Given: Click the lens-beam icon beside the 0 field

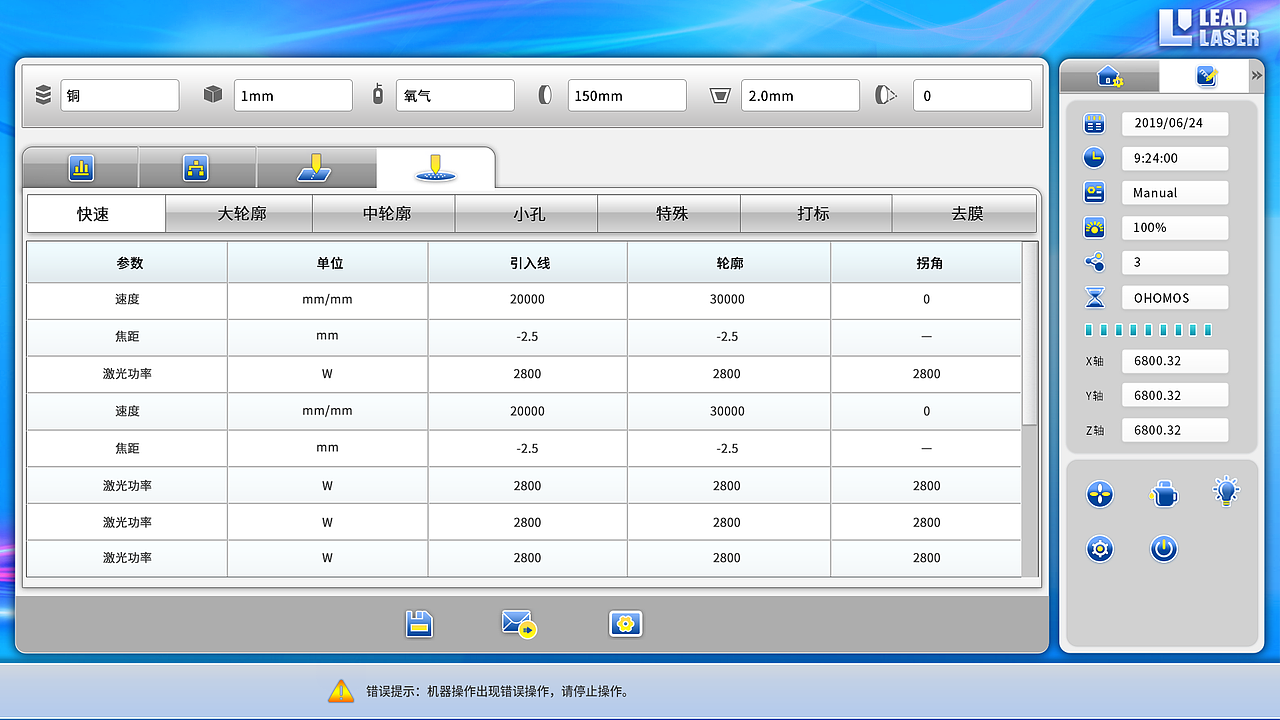Looking at the screenshot, I should pos(885,95).
